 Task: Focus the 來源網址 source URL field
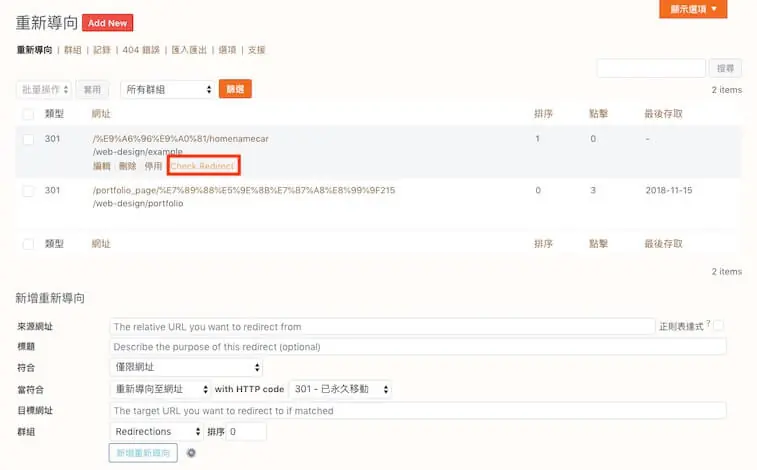[382, 327]
